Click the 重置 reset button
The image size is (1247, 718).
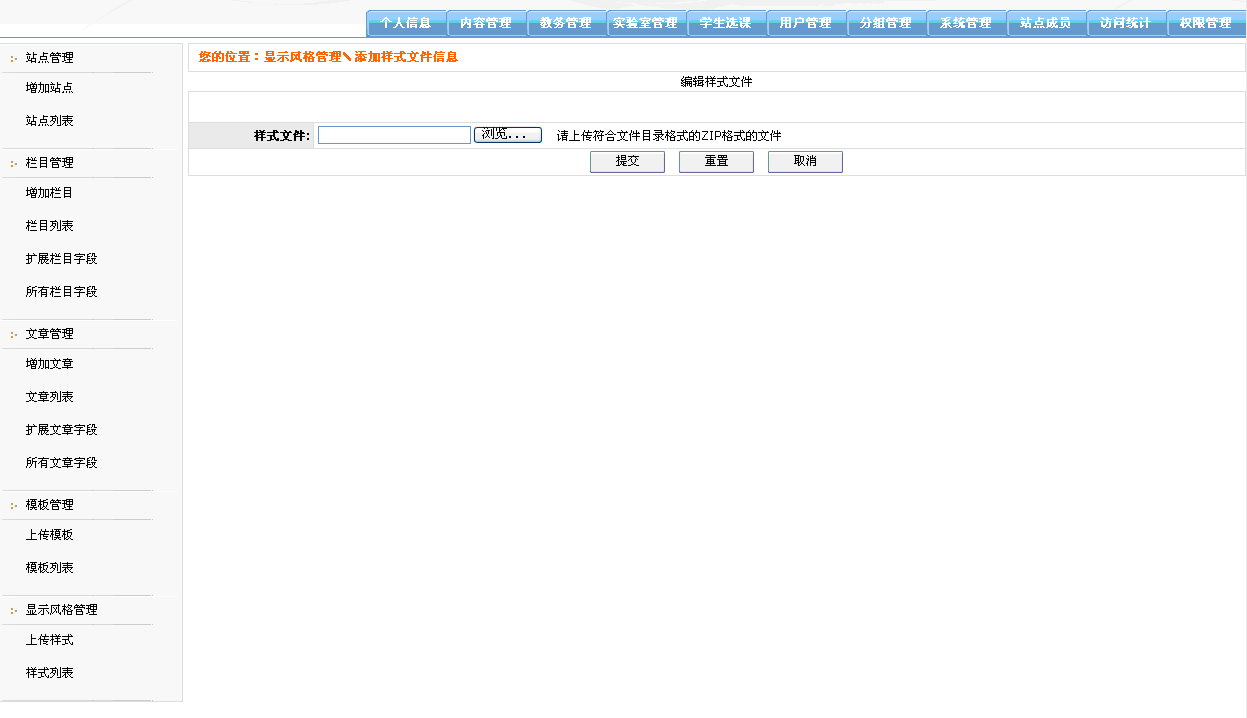click(716, 162)
